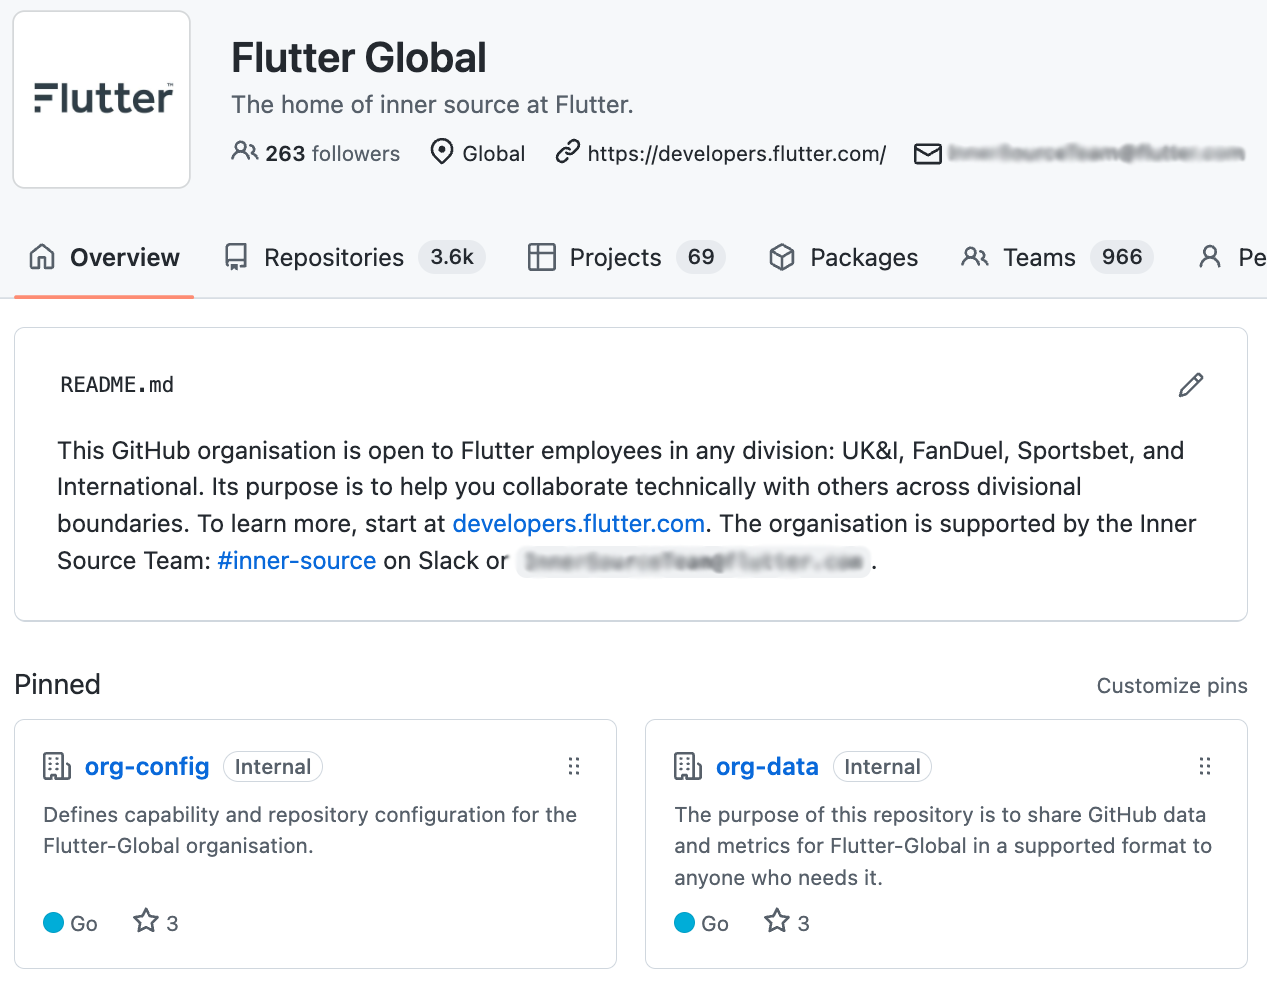1267x989 pixels.
Task: Click the Internal badge next to org-data
Action: 882,767
